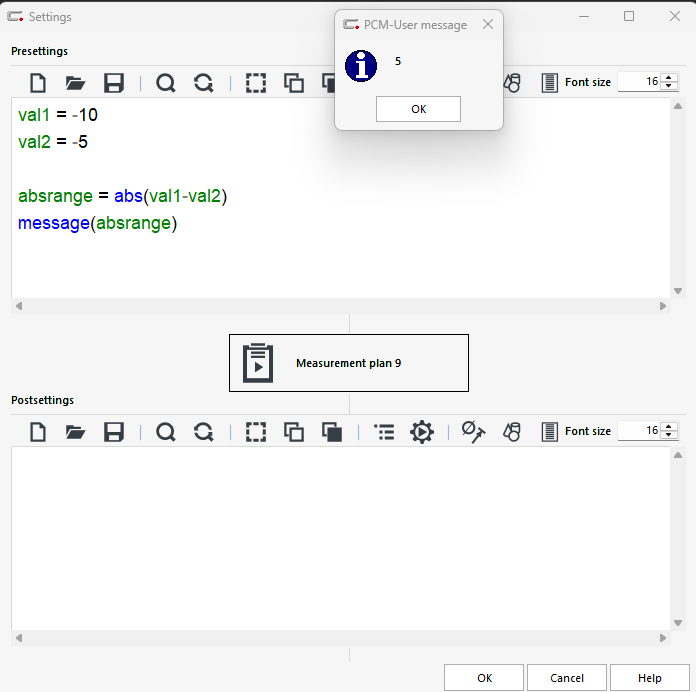Screen dimensions: 696x692
Task: Click diameter-probe icon in Postsettings toolbar
Action: coord(473,432)
